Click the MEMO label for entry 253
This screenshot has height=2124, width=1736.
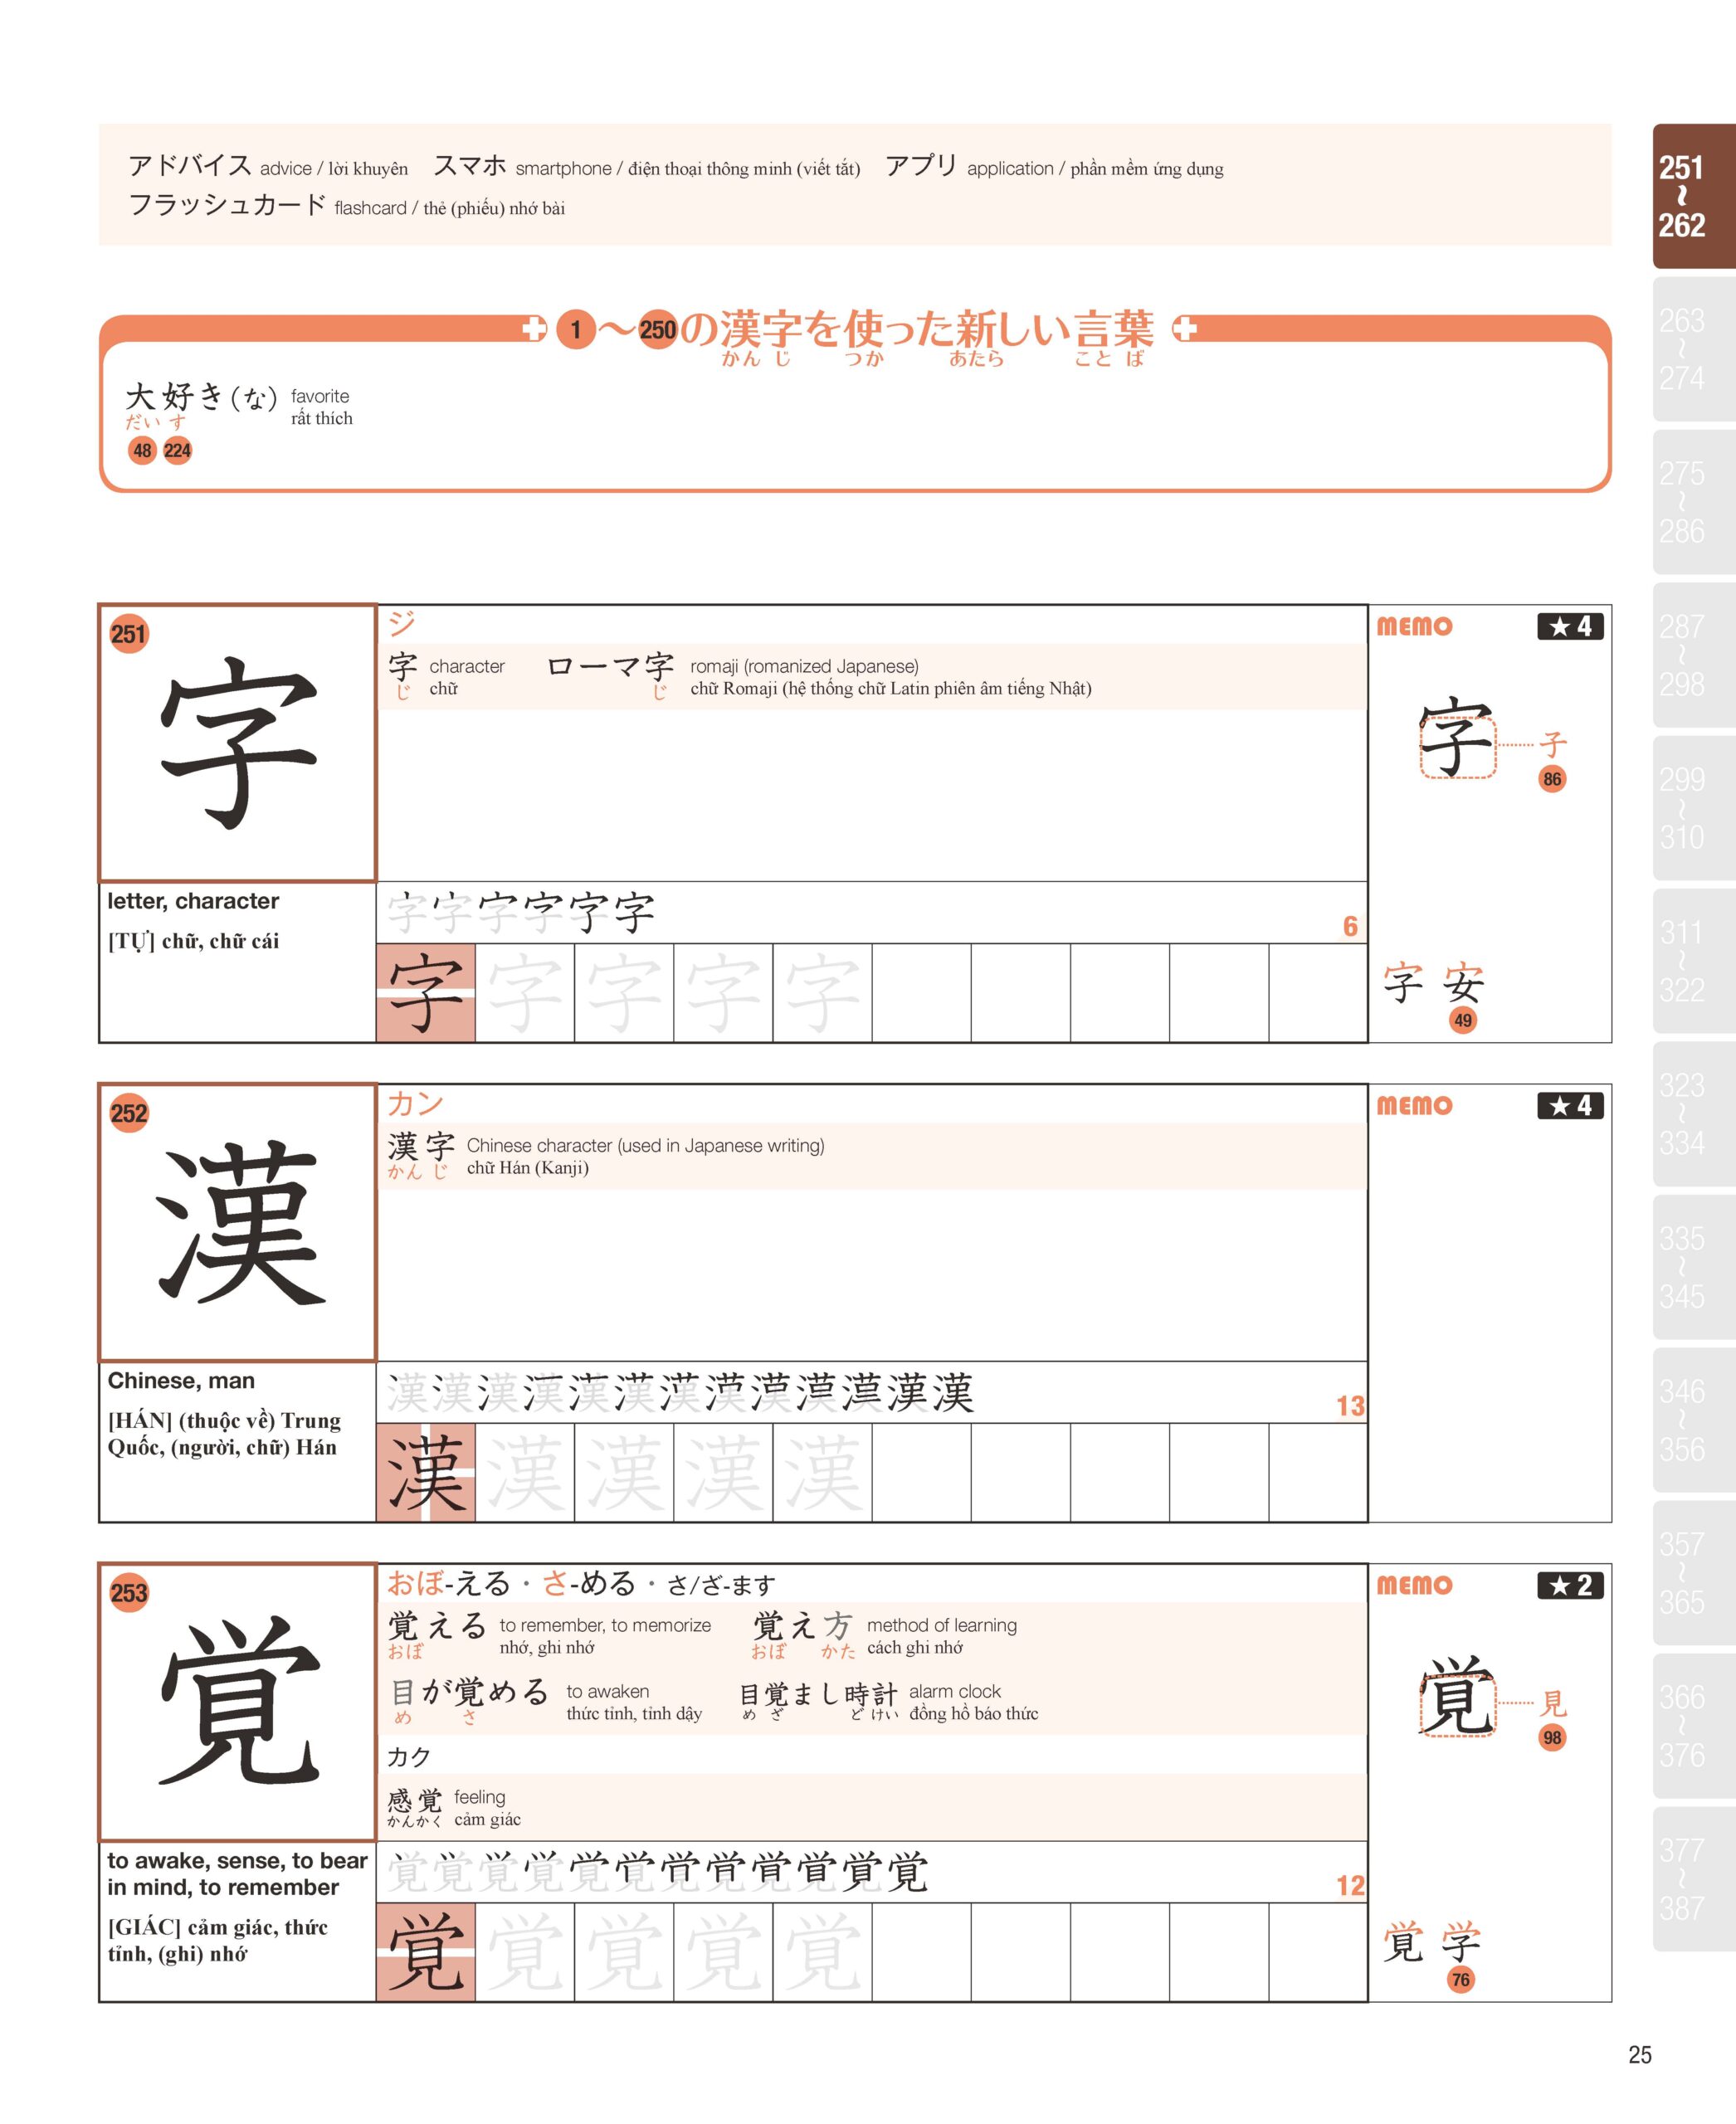(1414, 1585)
